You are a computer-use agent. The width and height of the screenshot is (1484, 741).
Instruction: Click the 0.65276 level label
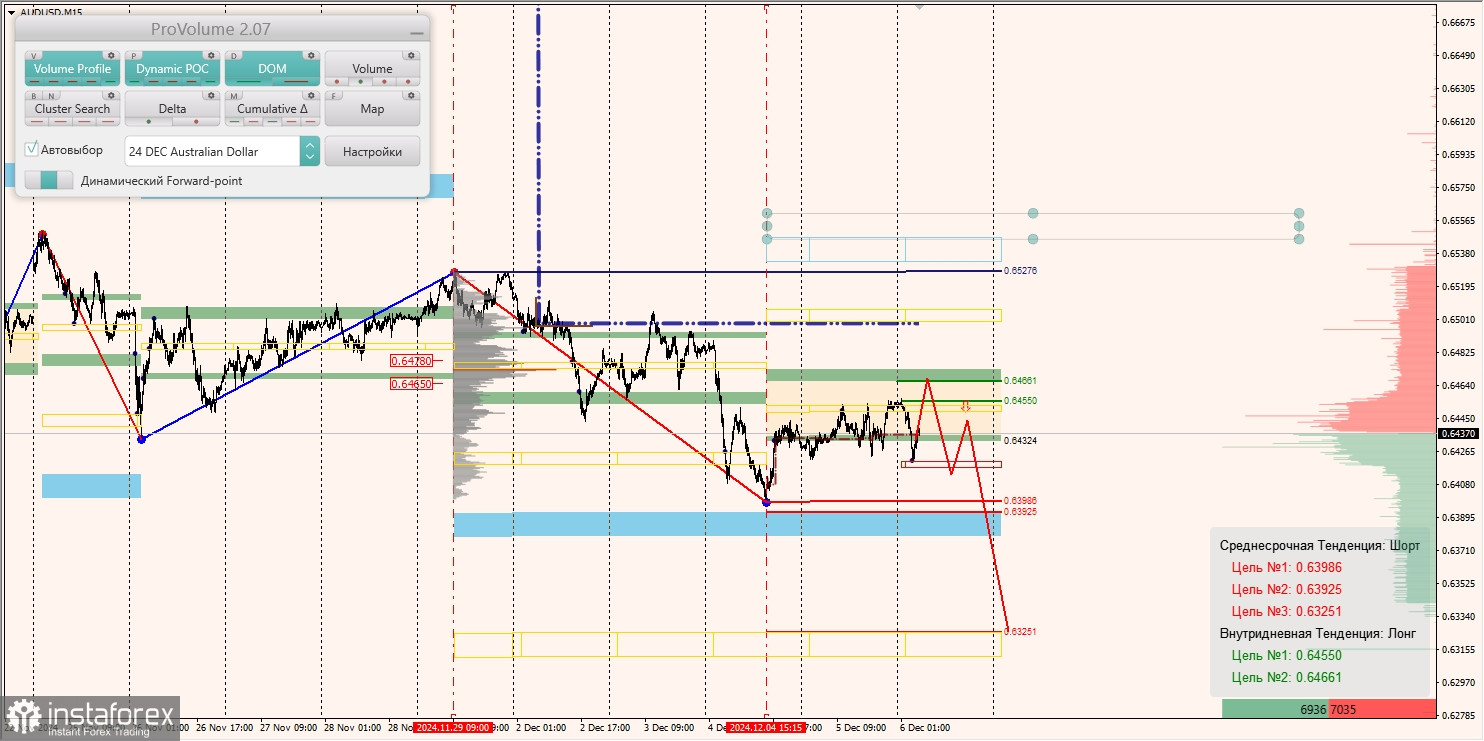tap(1020, 271)
